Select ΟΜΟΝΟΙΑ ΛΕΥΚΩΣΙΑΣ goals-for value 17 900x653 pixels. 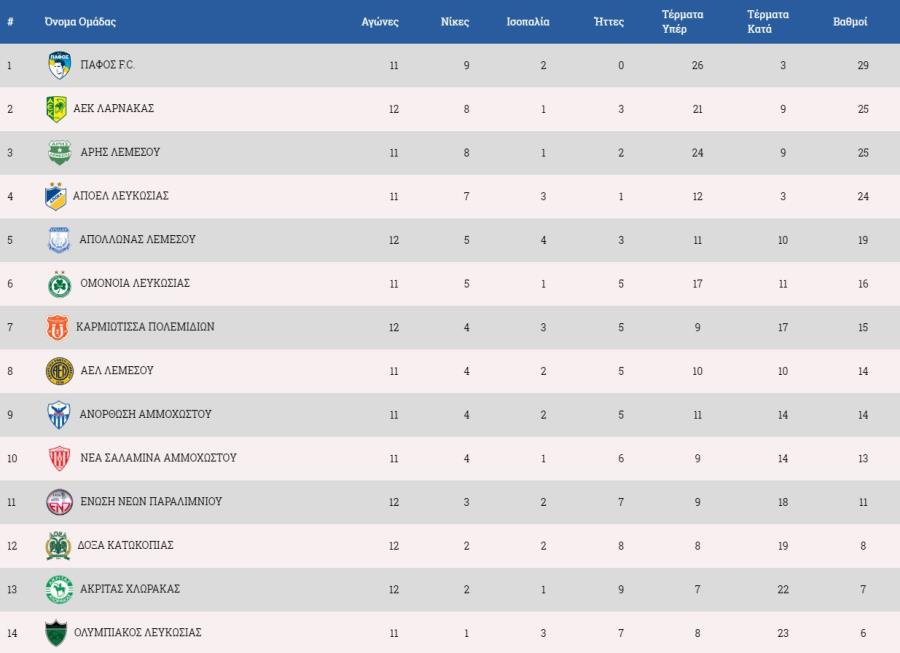[x=697, y=284]
